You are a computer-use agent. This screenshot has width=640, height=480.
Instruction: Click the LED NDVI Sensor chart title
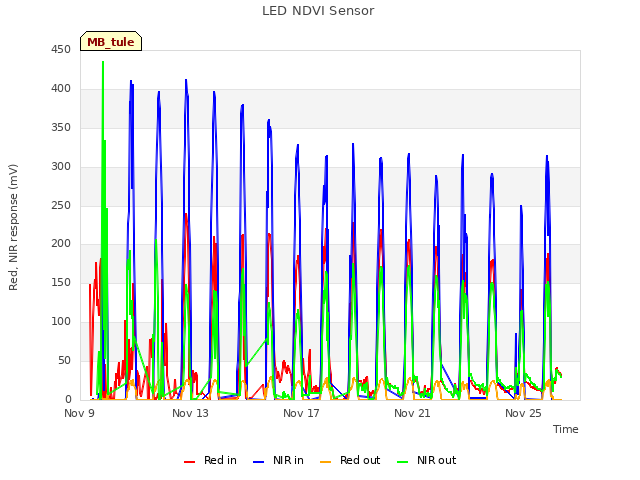click(x=318, y=11)
